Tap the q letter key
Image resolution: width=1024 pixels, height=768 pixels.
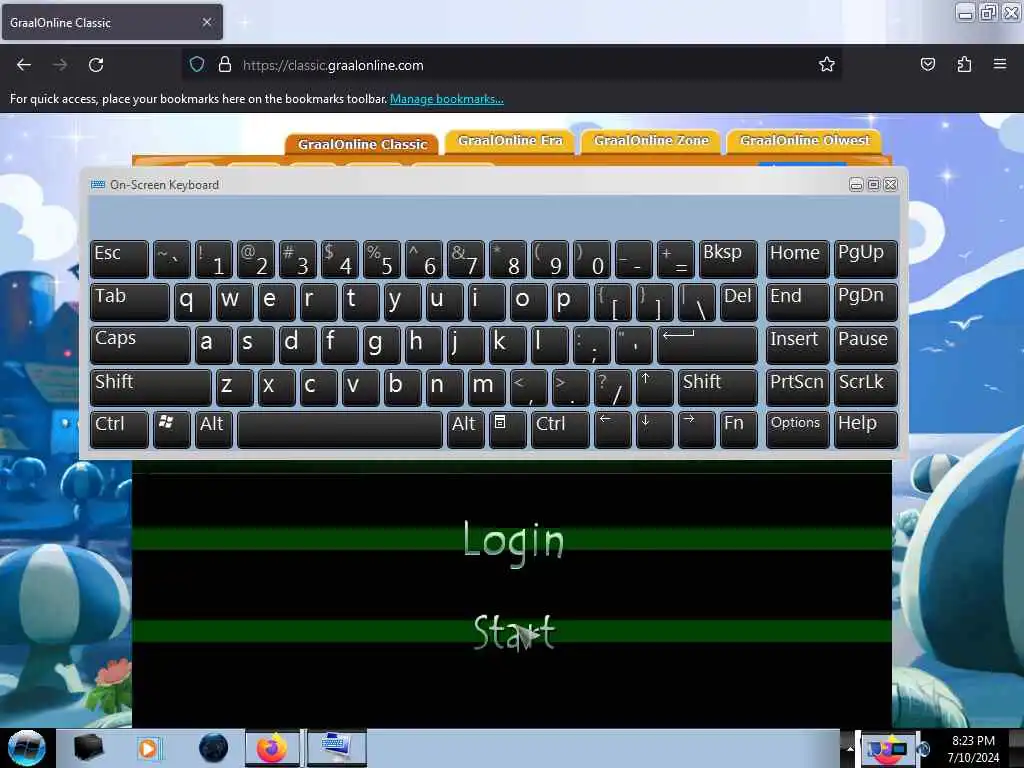pyautogui.click(x=192, y=302)
